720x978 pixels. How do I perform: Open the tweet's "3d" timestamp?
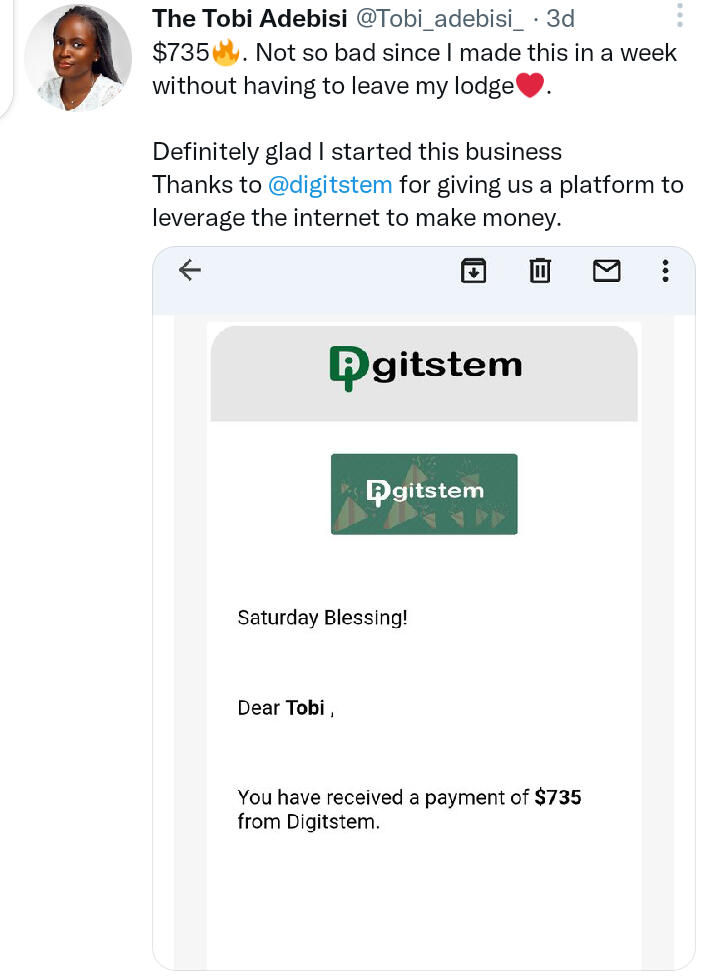(x=560, y=19)
